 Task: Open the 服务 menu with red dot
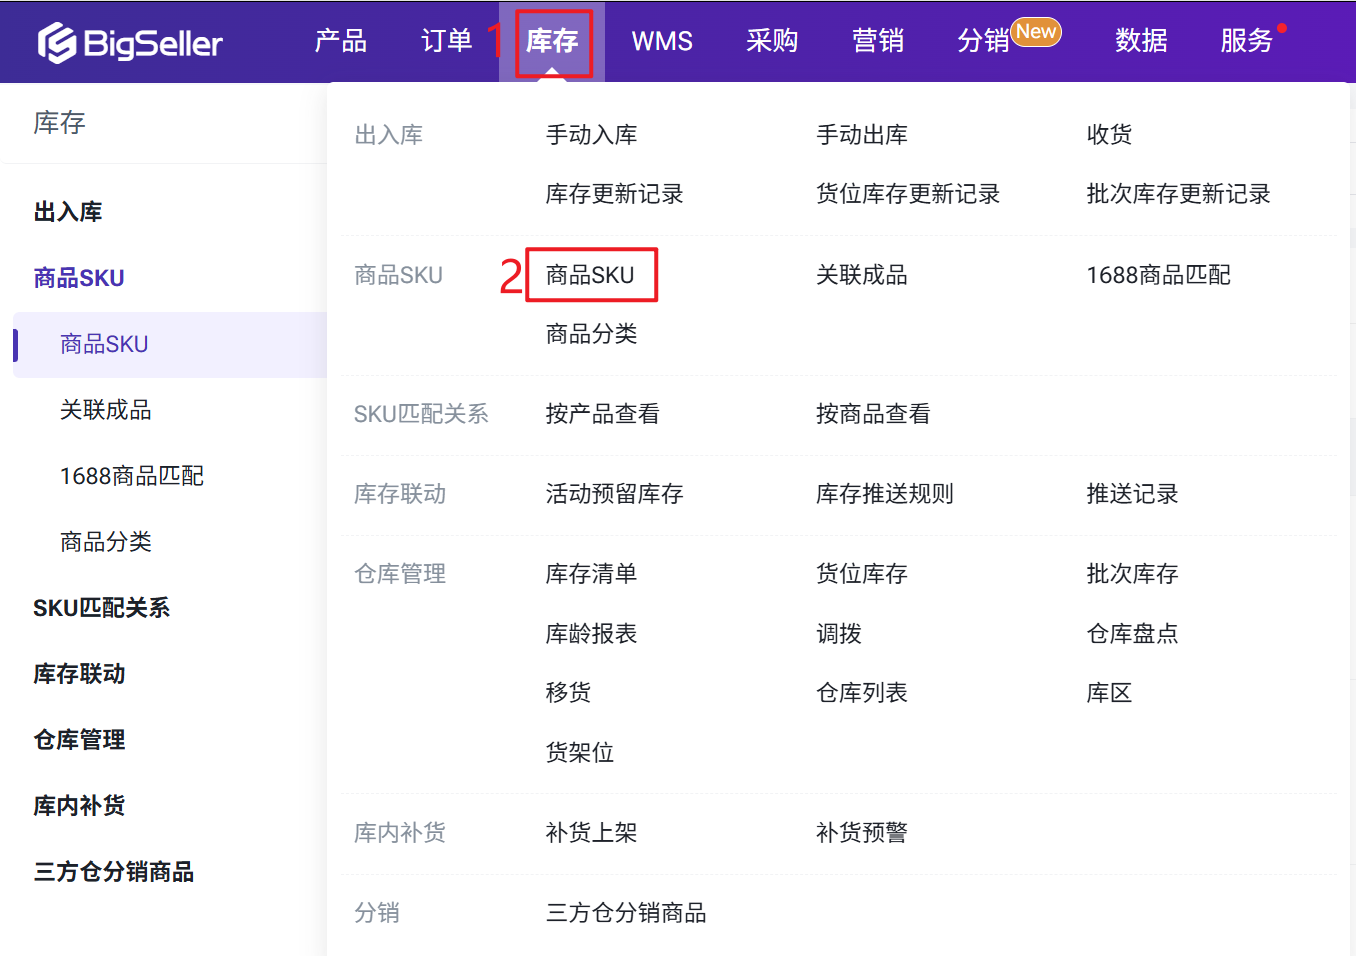(x=1246, y=41)
